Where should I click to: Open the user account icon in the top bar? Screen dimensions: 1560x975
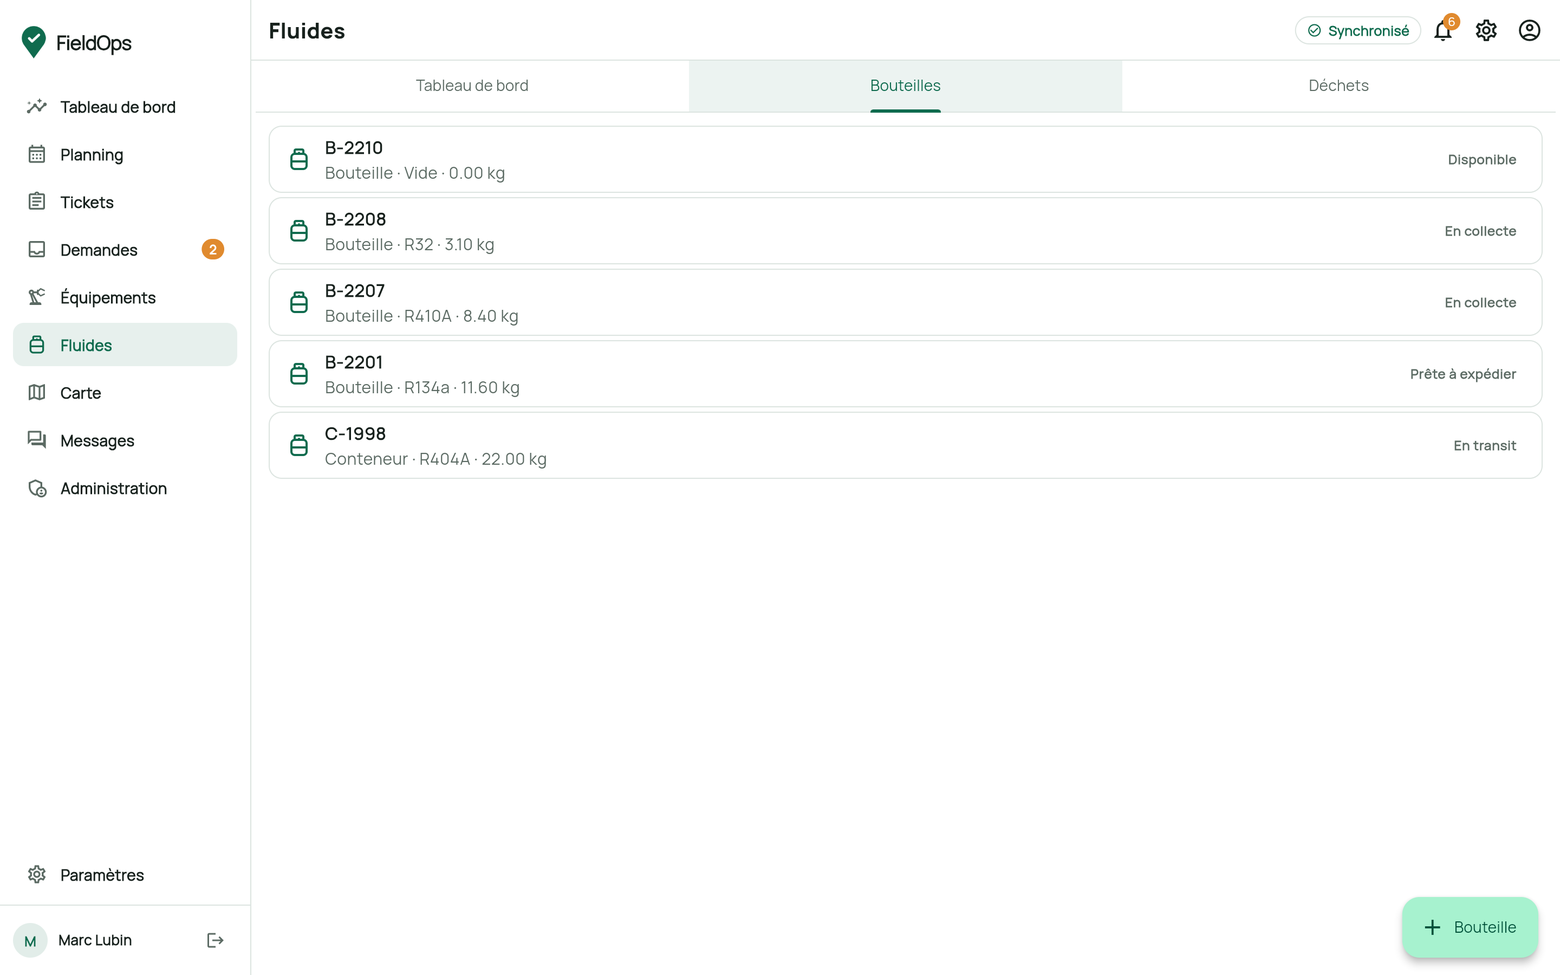(x=1529, y=31)
